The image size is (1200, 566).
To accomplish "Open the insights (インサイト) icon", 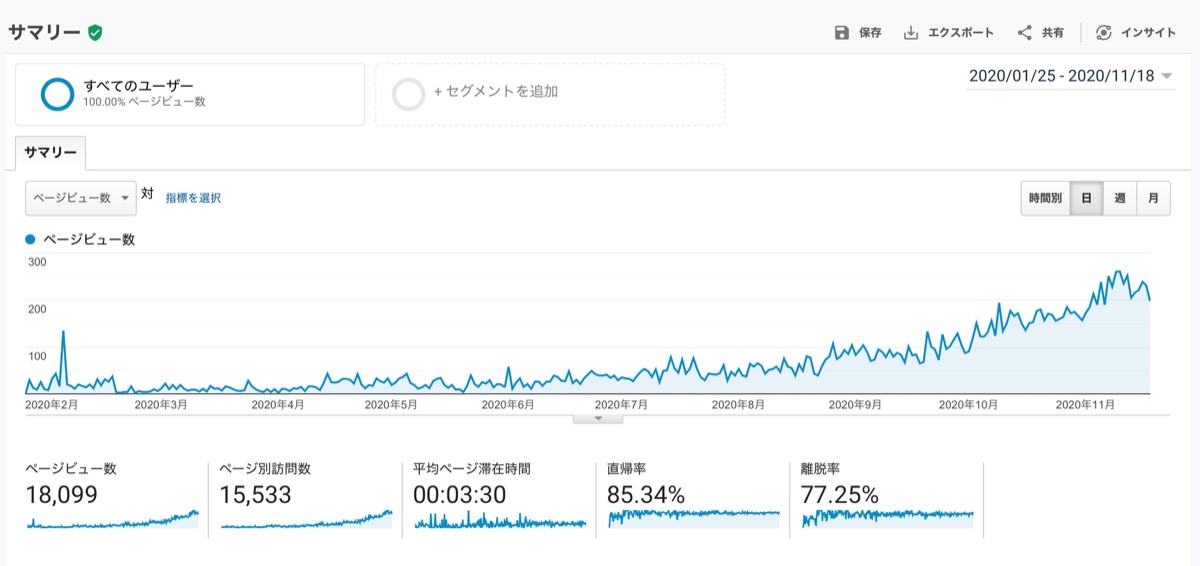I will point(1103,33).
